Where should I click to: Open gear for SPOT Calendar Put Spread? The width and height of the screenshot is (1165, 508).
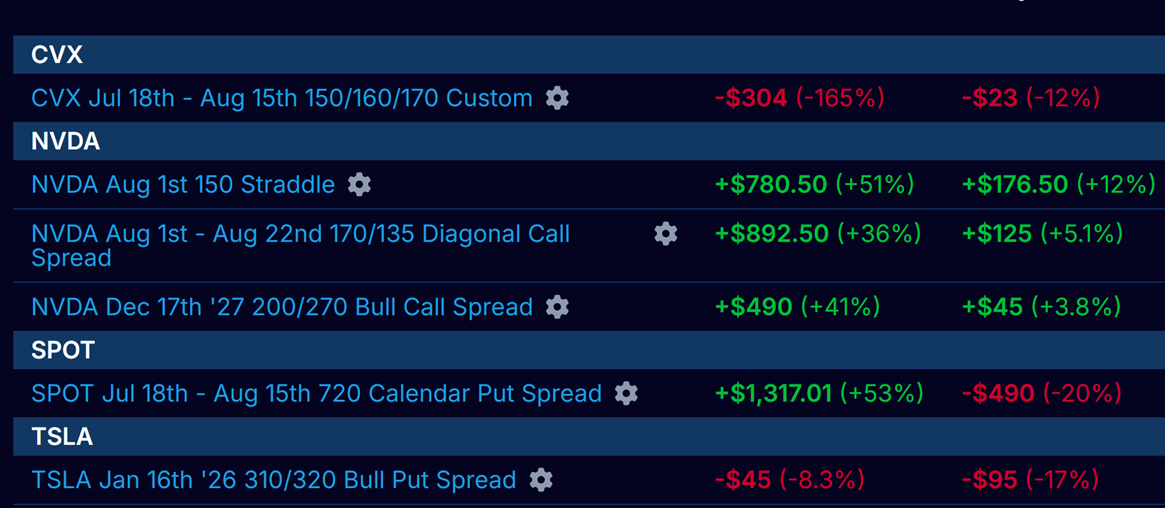coord(626,393)
